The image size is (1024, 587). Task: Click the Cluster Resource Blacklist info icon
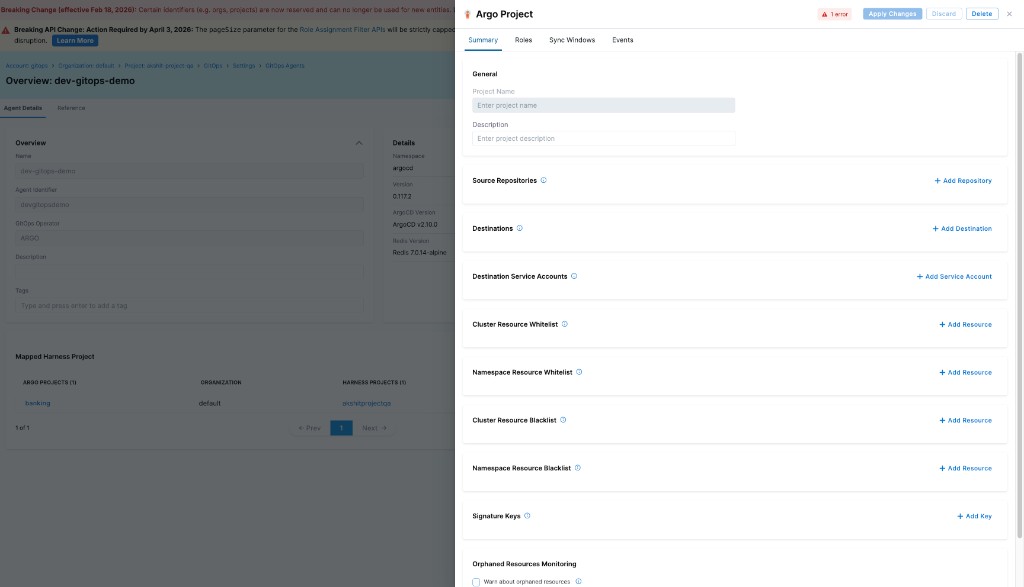coord(563,420)
